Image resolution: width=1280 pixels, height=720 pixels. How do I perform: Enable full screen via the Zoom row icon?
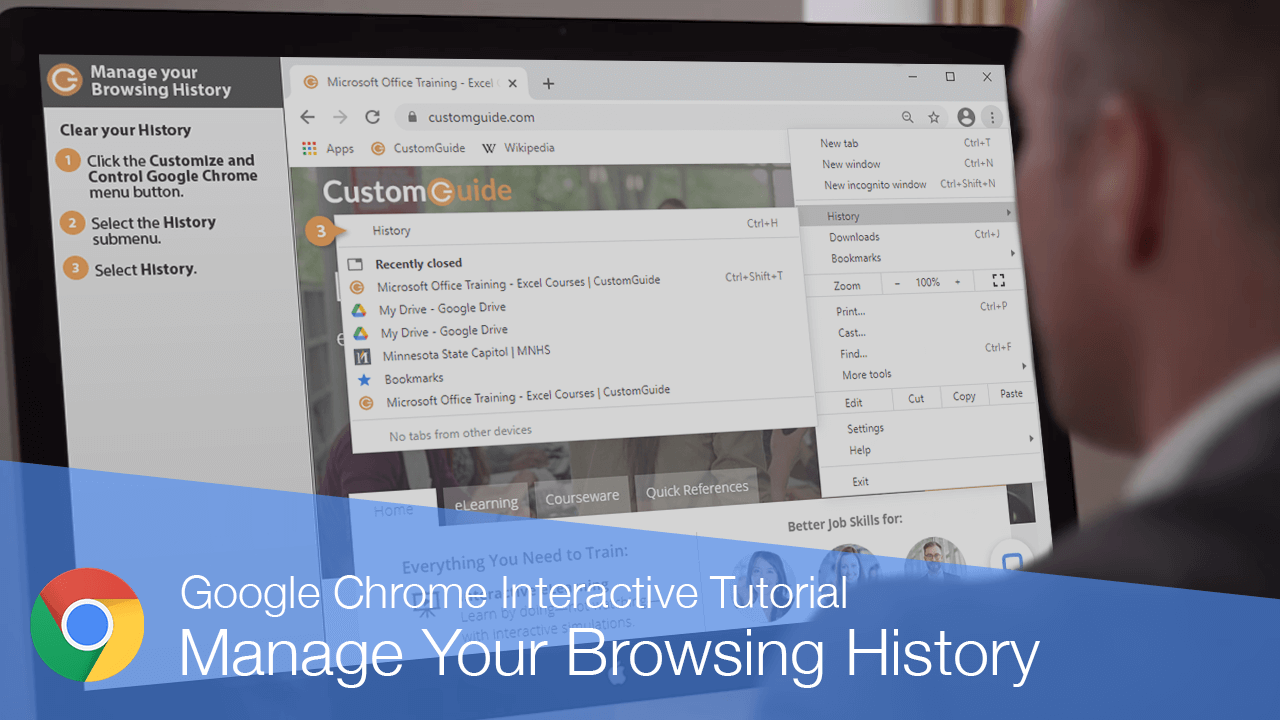pos(998,281)
